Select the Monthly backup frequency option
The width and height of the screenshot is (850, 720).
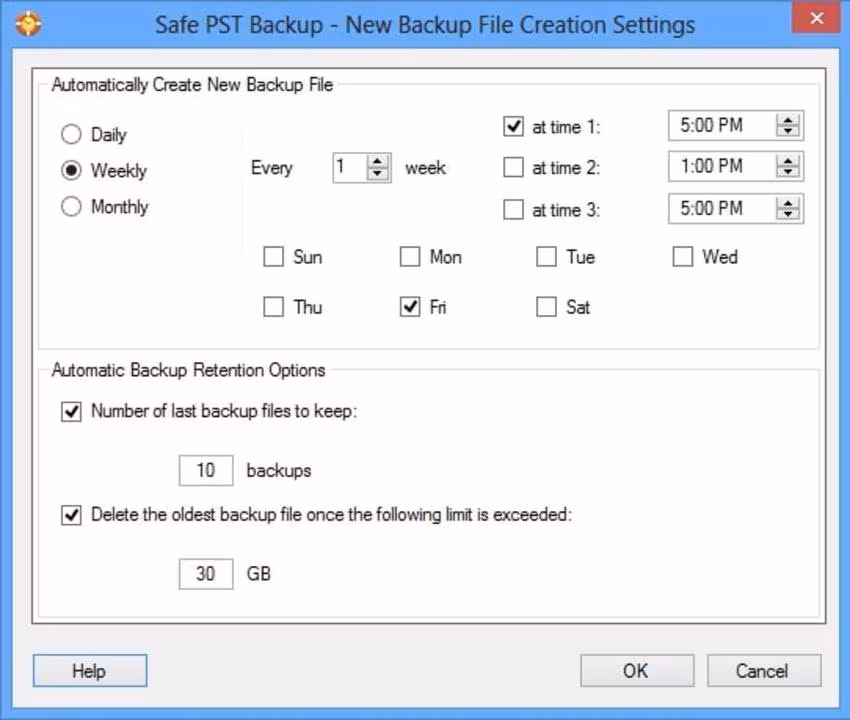(72, 207)
